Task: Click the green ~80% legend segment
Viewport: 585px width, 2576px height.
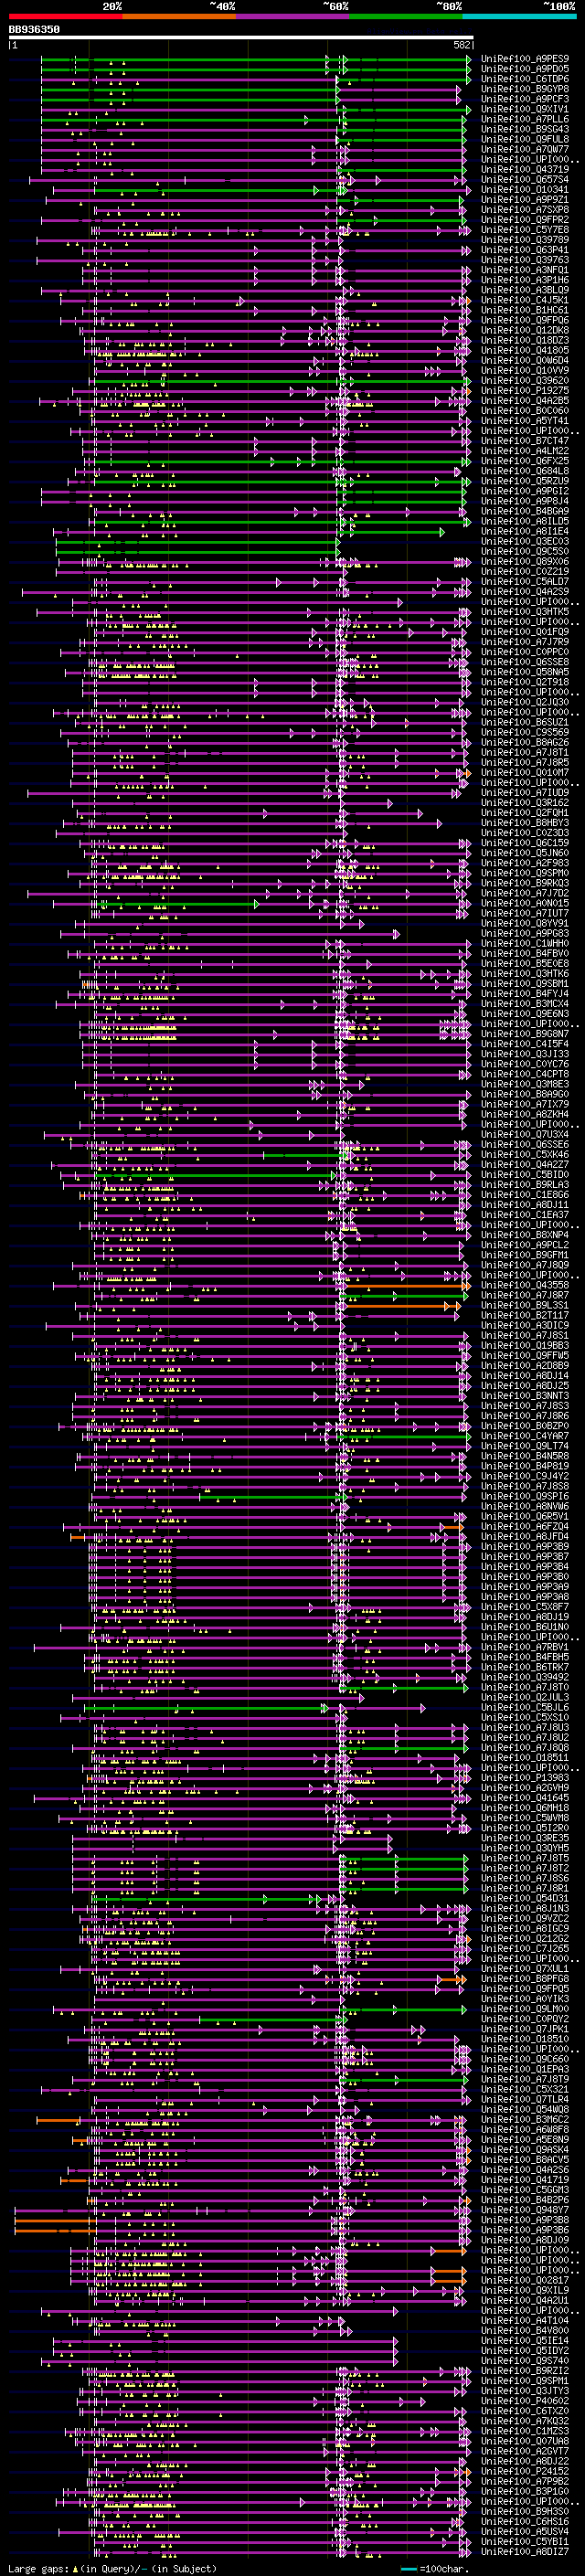Action: point(406,16)
